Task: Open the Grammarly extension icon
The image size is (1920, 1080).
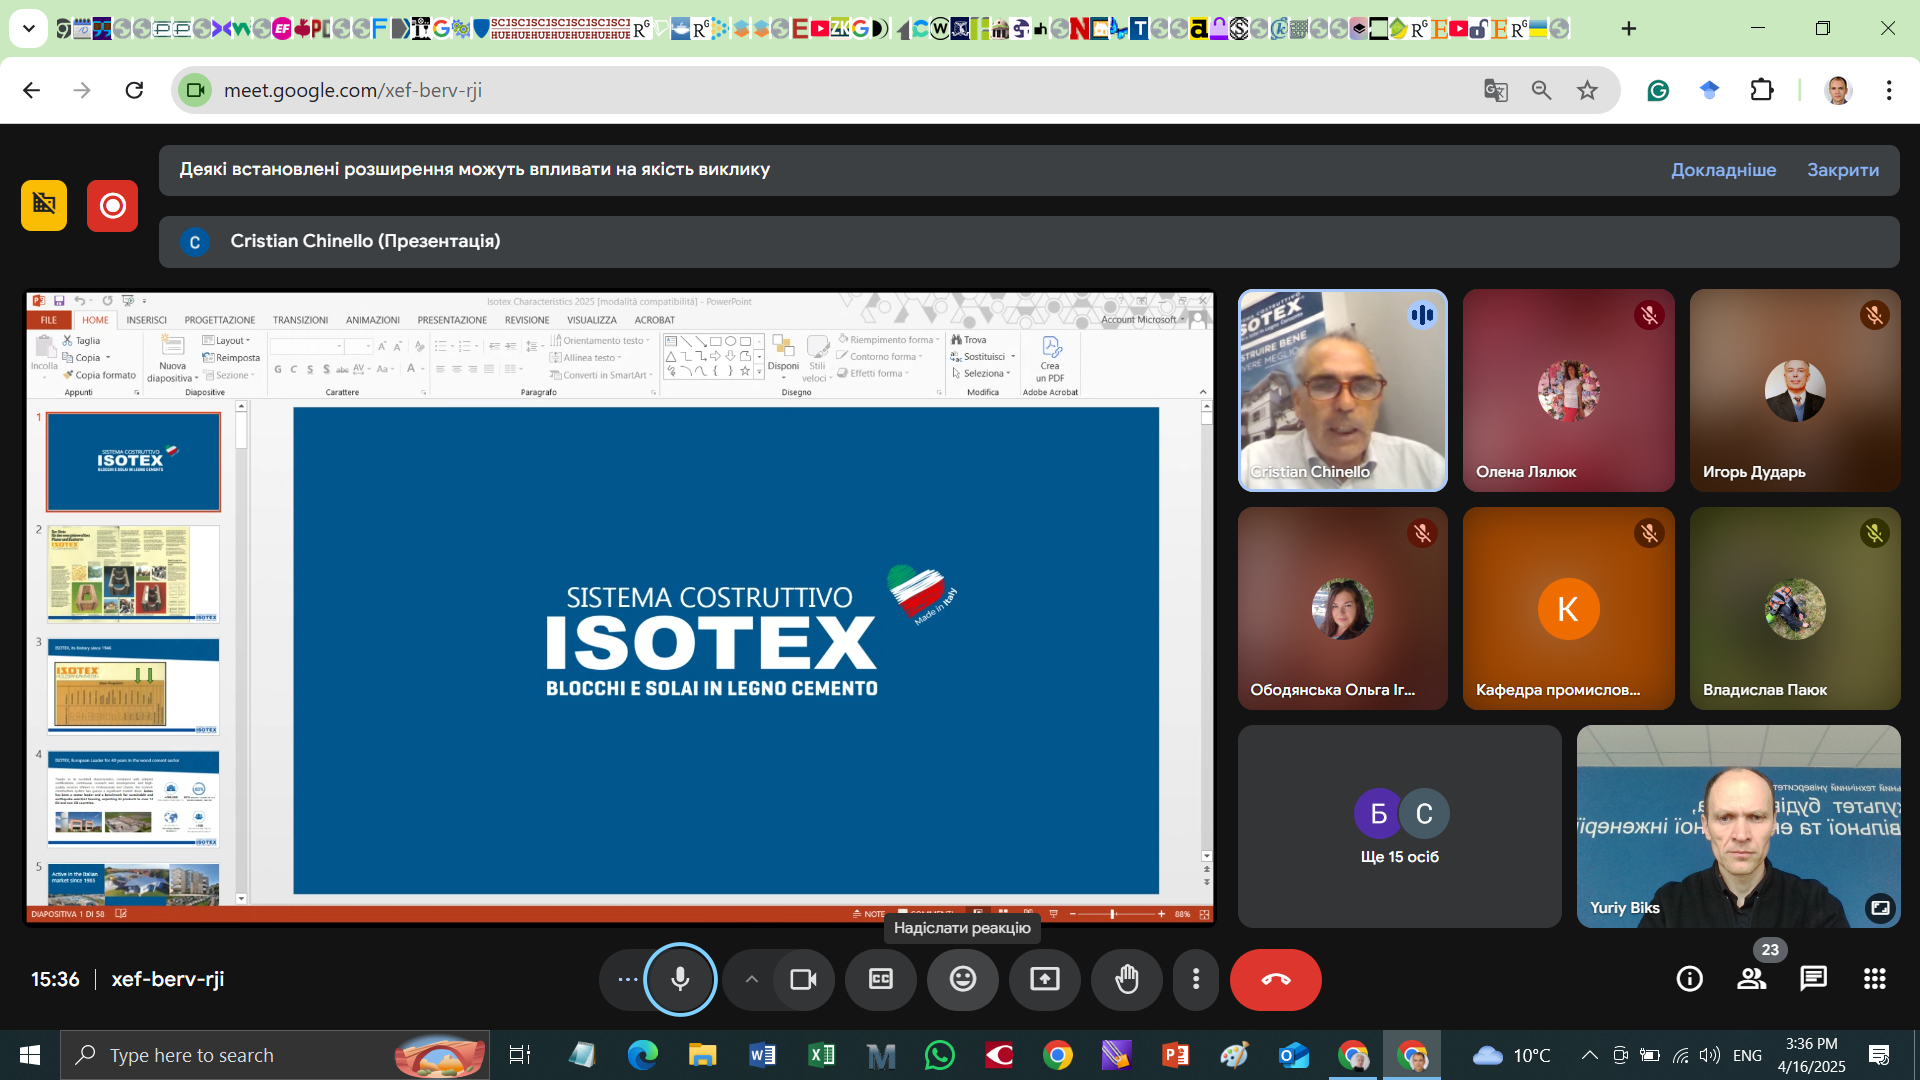Action: point(1658,90)
